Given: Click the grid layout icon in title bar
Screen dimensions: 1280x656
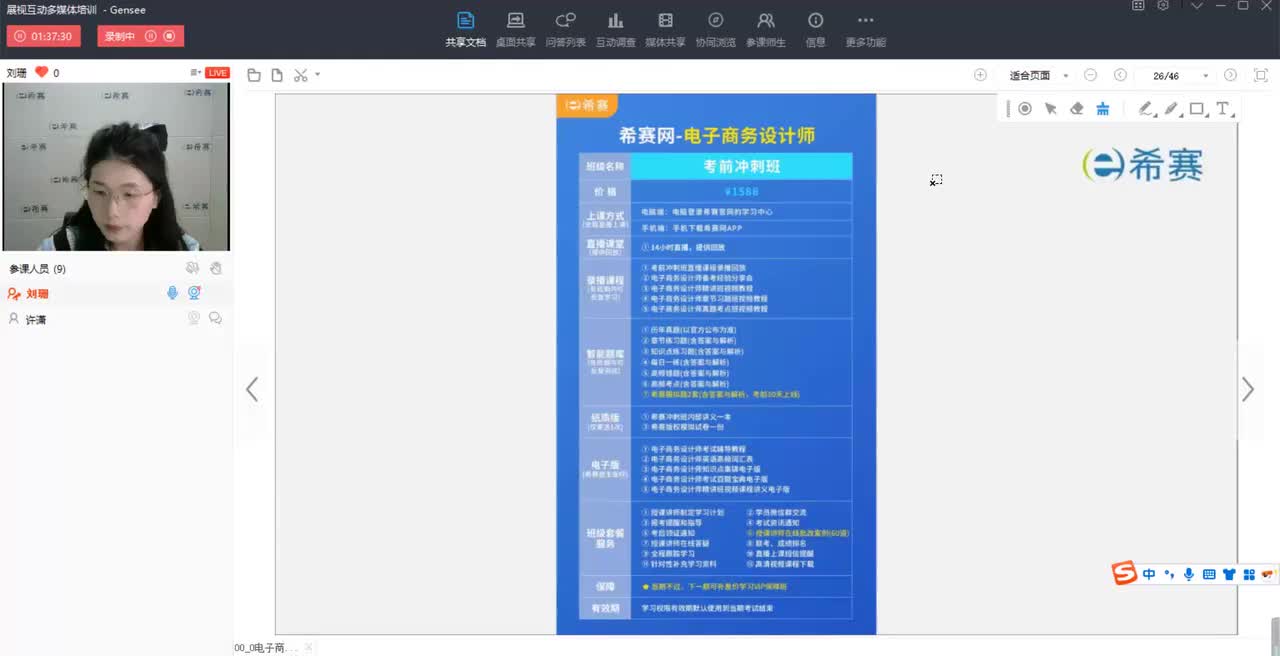Looking at the screenshot, I should tap(1138, 6).
